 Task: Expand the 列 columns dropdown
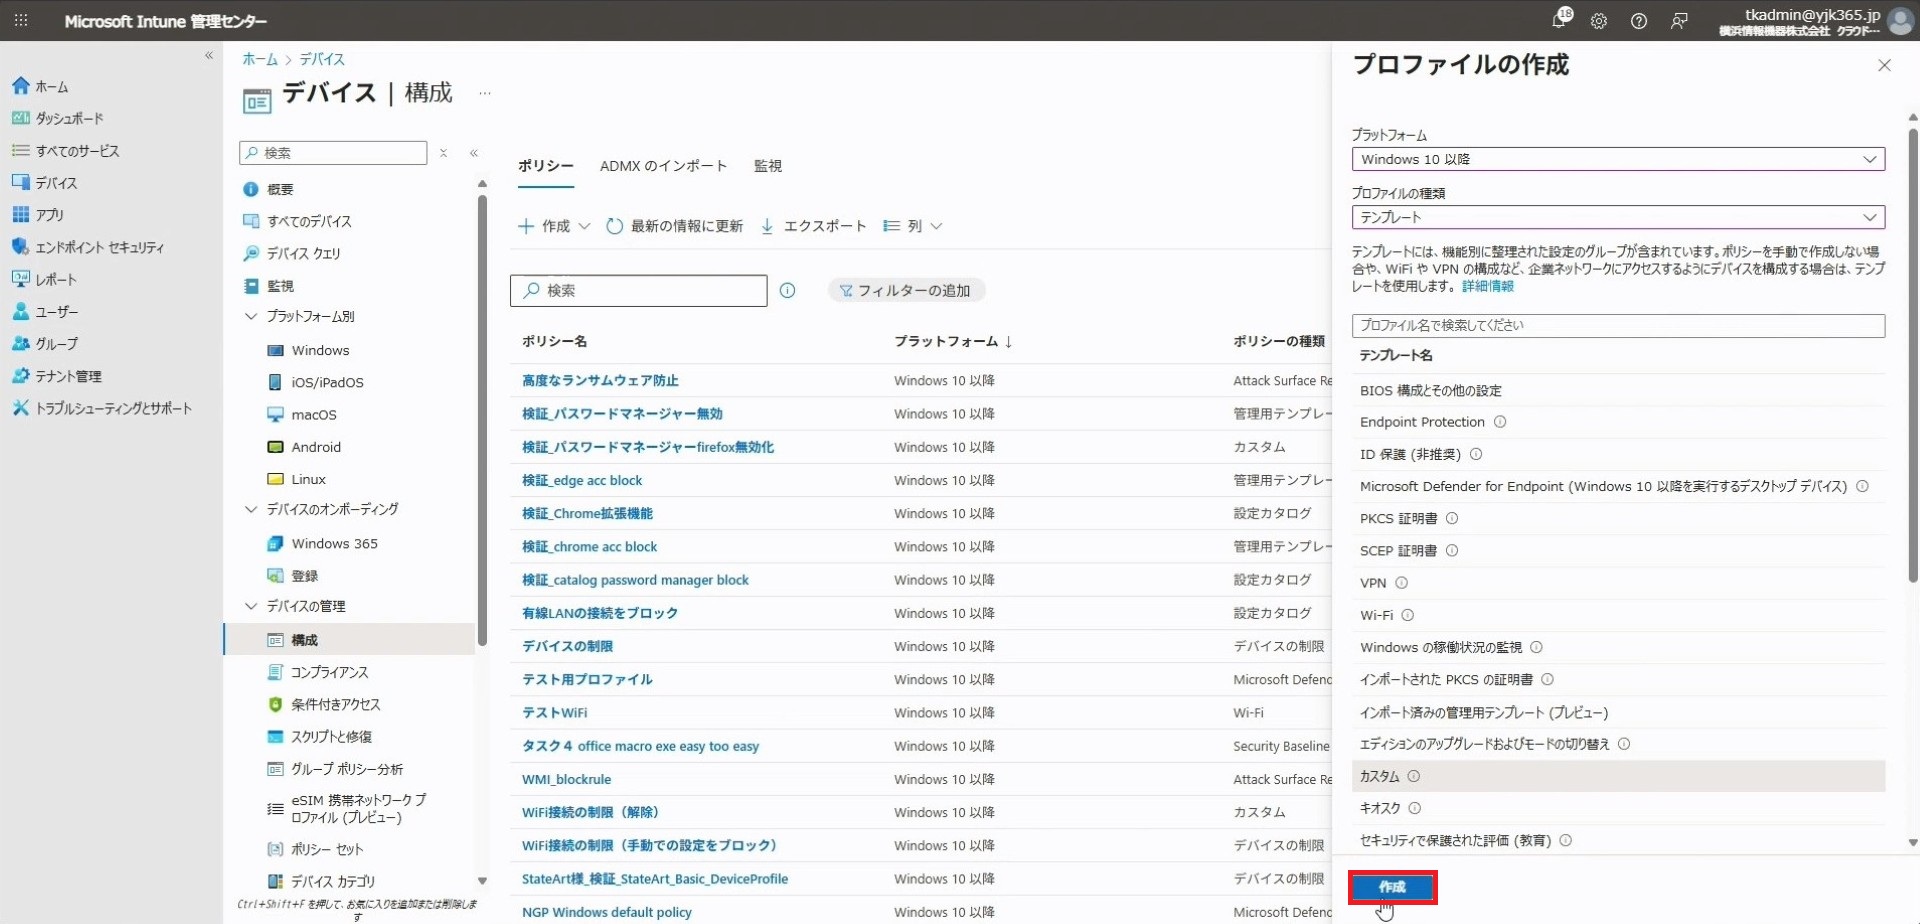click(913, 226)
